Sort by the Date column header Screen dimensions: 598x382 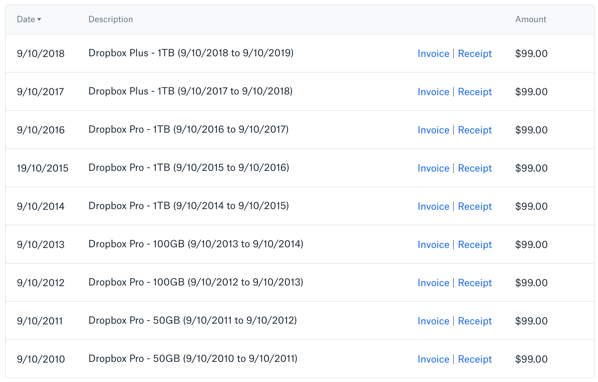(x=29, y=19)
